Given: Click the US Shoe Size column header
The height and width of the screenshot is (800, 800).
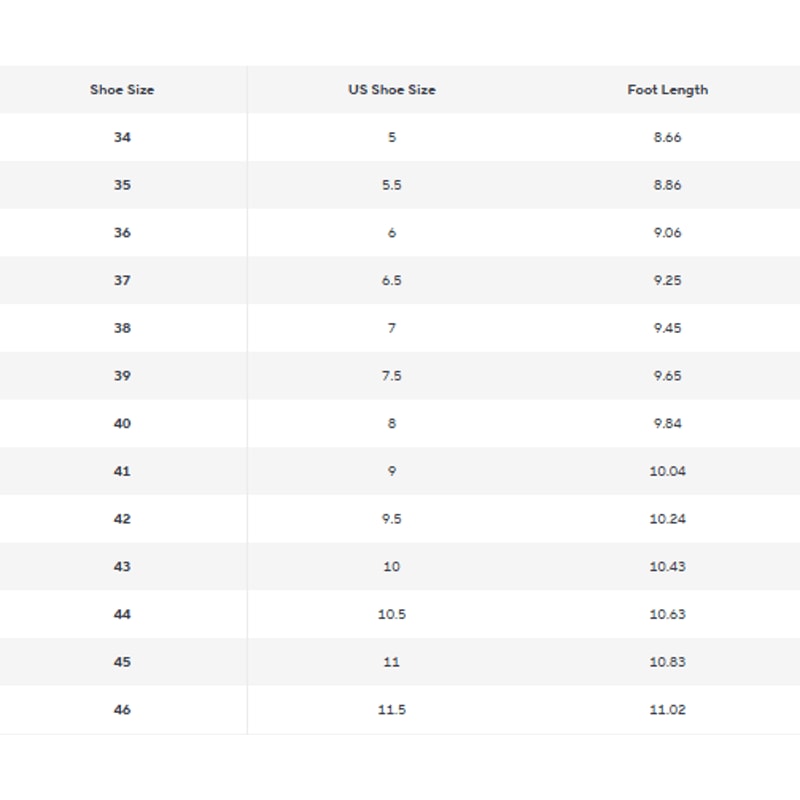Looking at the screenshot, I should (x=392, y=90).
